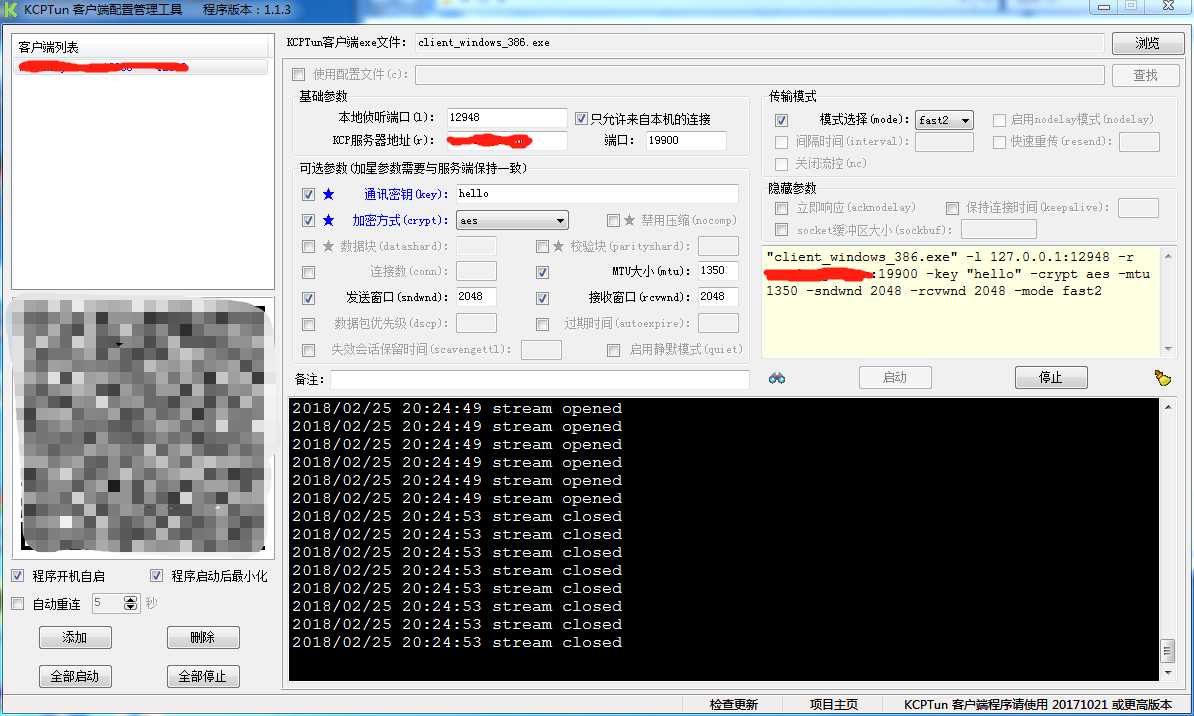This screenshot has height=716, width=1194.
Task: Uncheck the 发送窗口(sndwnd) checkbox
Action: (x=308, y=298)
